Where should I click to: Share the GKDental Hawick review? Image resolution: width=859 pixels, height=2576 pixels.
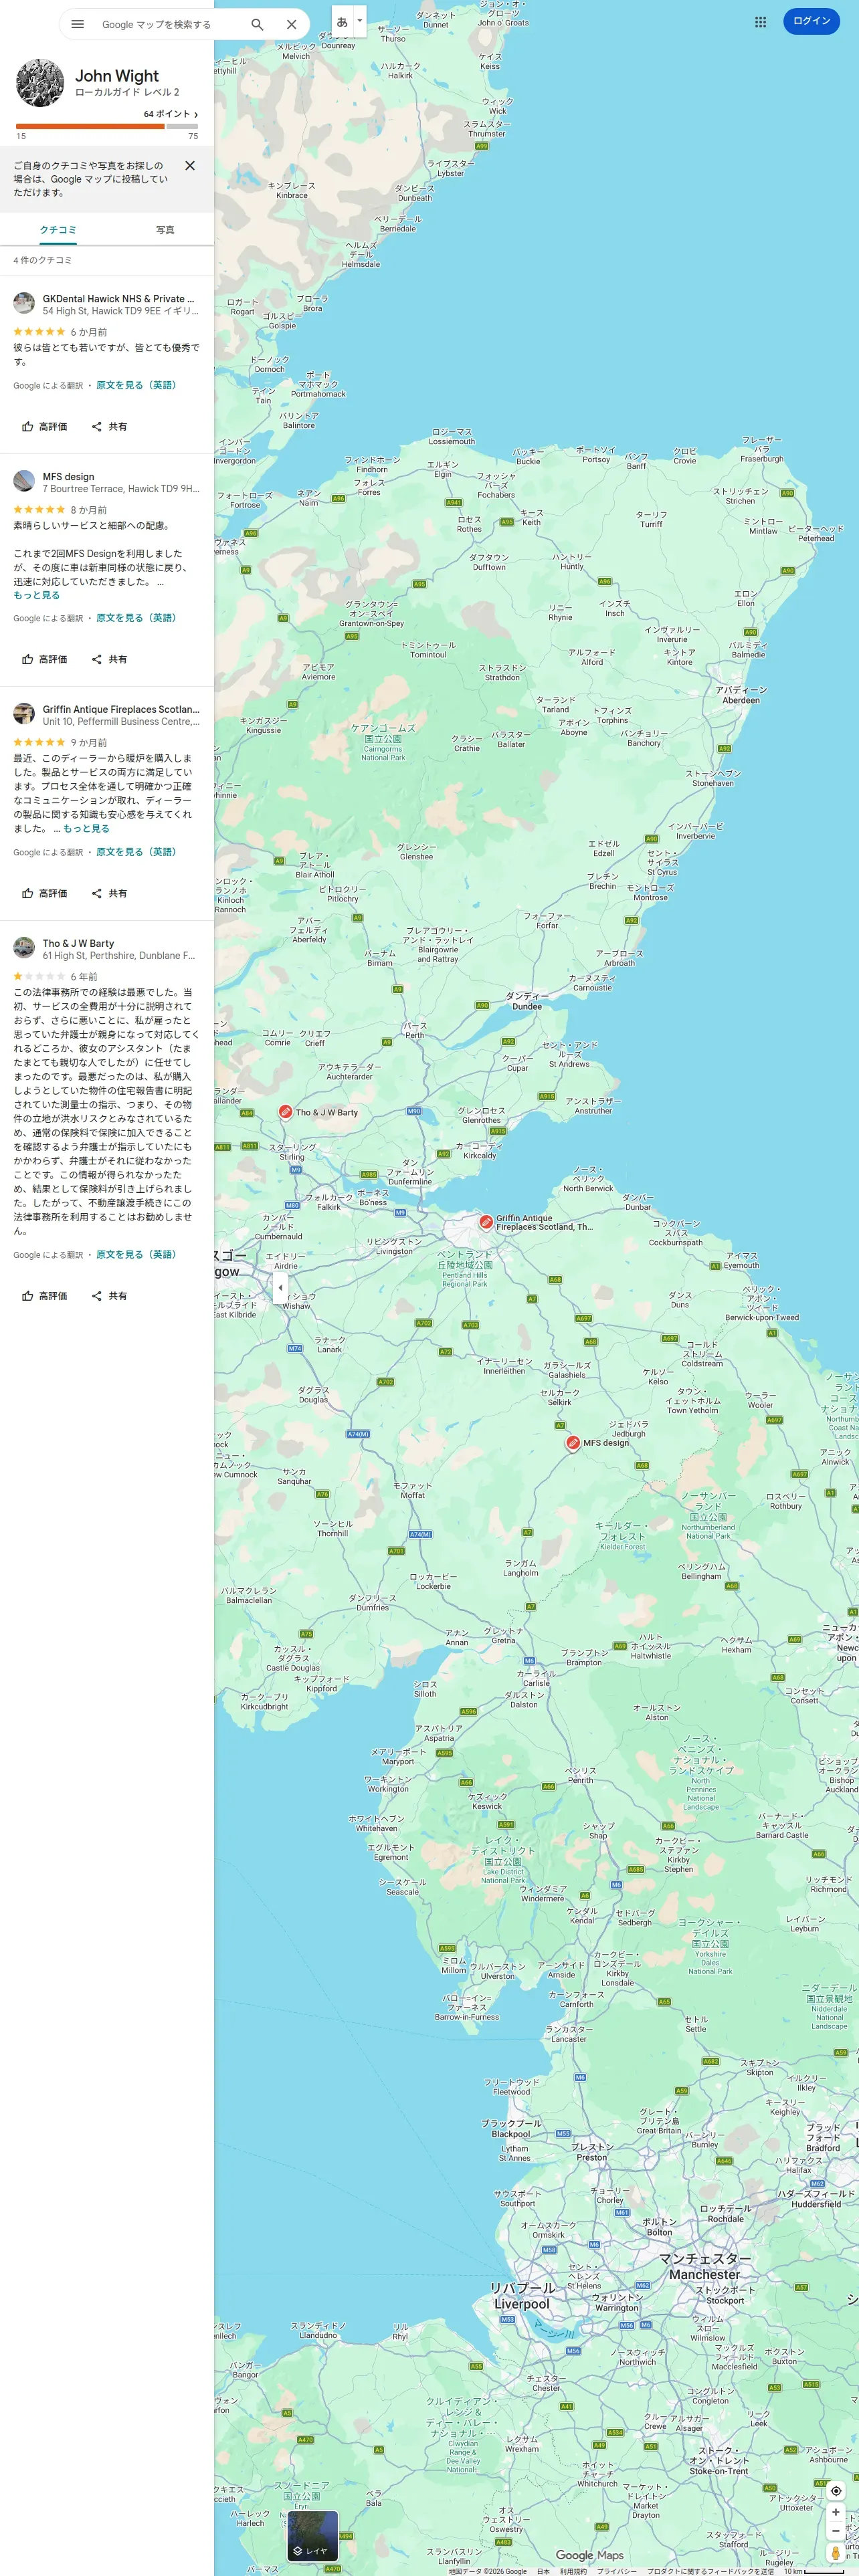tap(109, 427)
